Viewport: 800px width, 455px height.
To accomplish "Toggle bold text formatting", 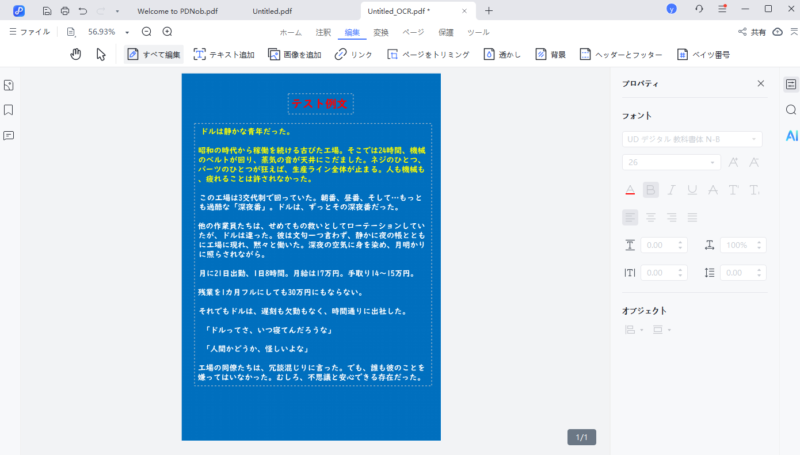I will [x=651, y=190].
